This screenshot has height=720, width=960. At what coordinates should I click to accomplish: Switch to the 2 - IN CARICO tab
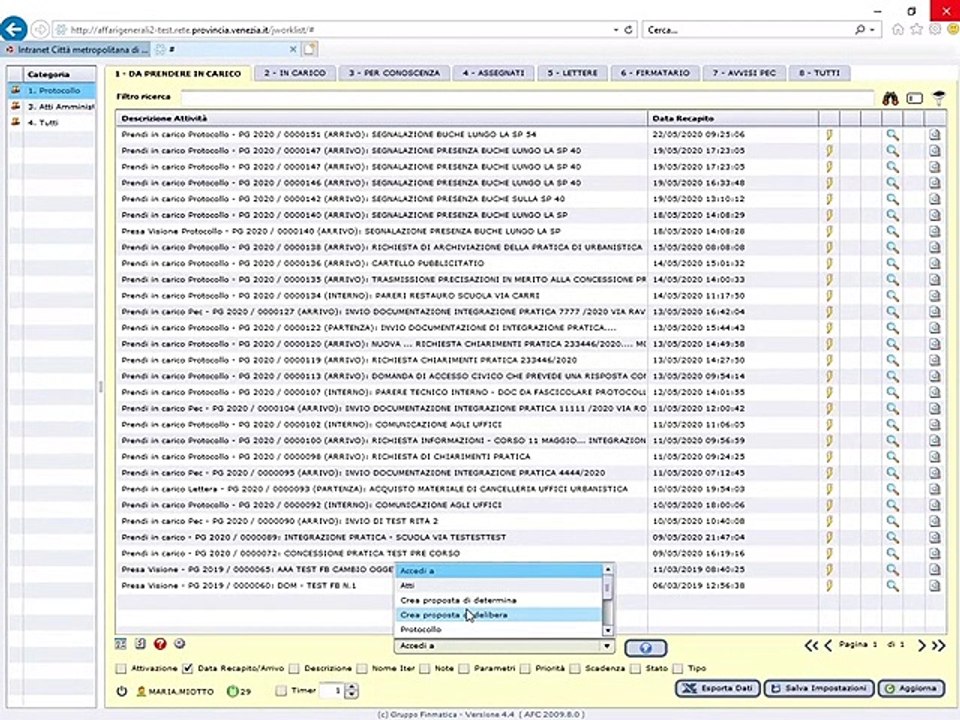click(294, 73)
